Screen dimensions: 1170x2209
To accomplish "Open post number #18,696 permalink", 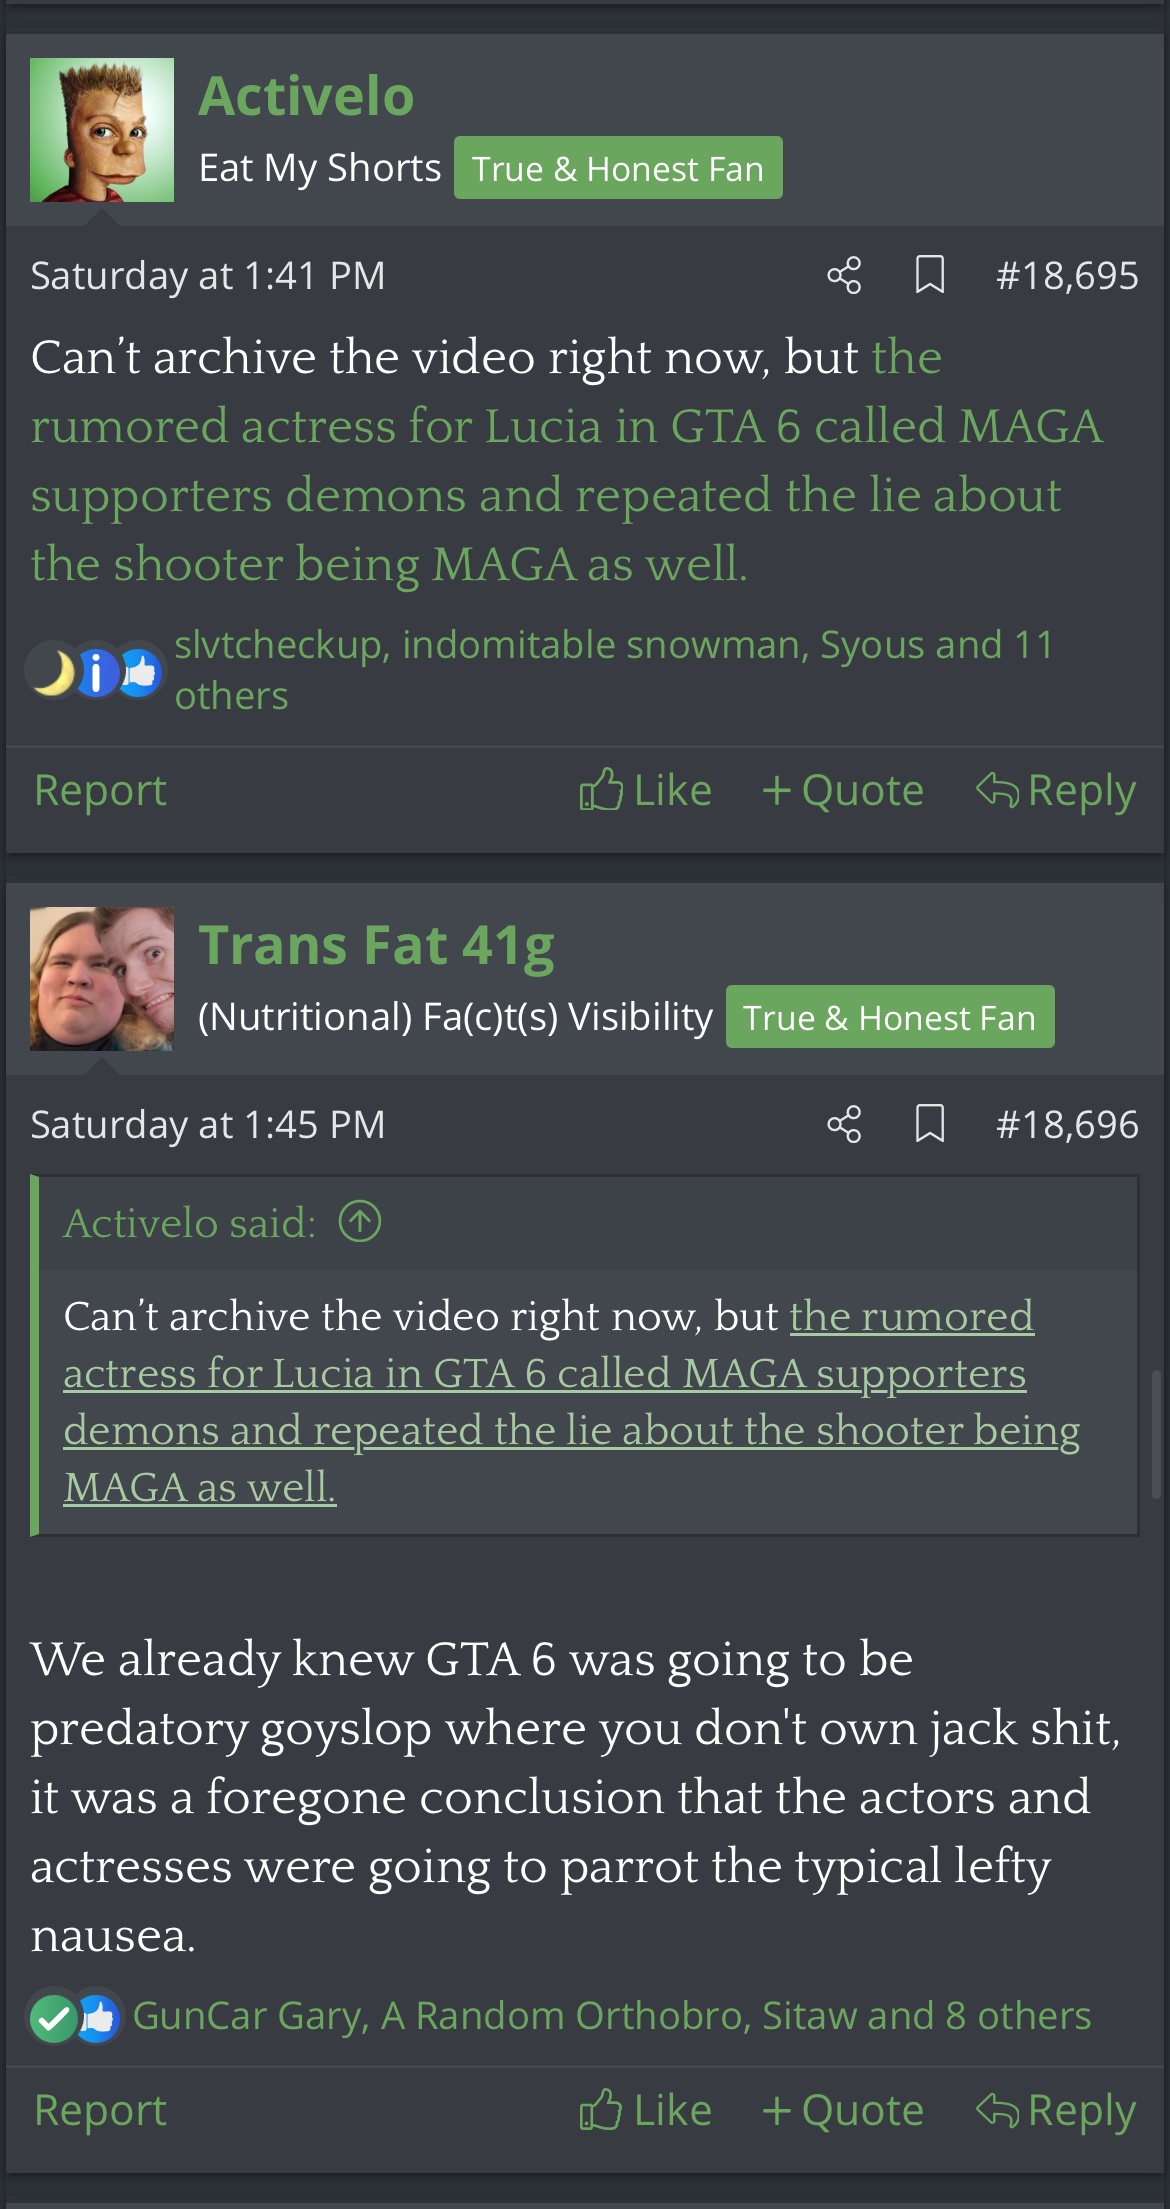I will 1067,1124.
